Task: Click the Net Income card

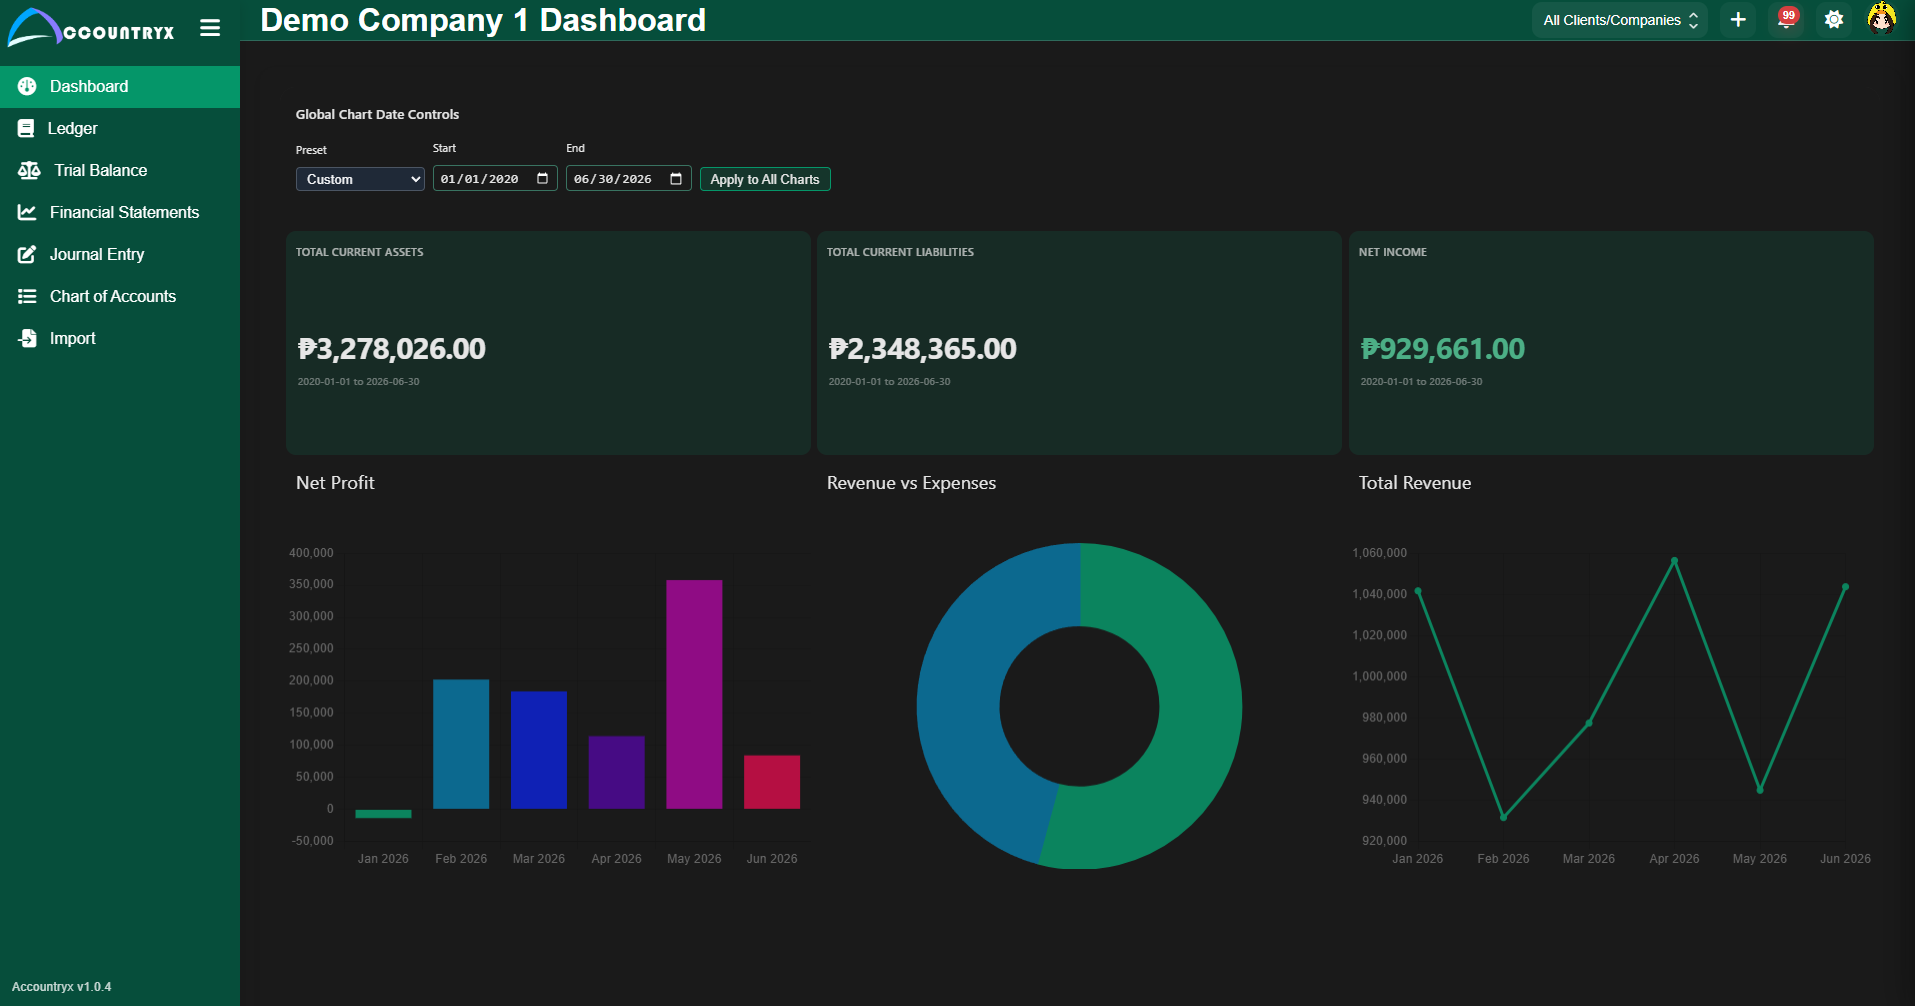Action: pyautogui.click(x=1611, y=343)
